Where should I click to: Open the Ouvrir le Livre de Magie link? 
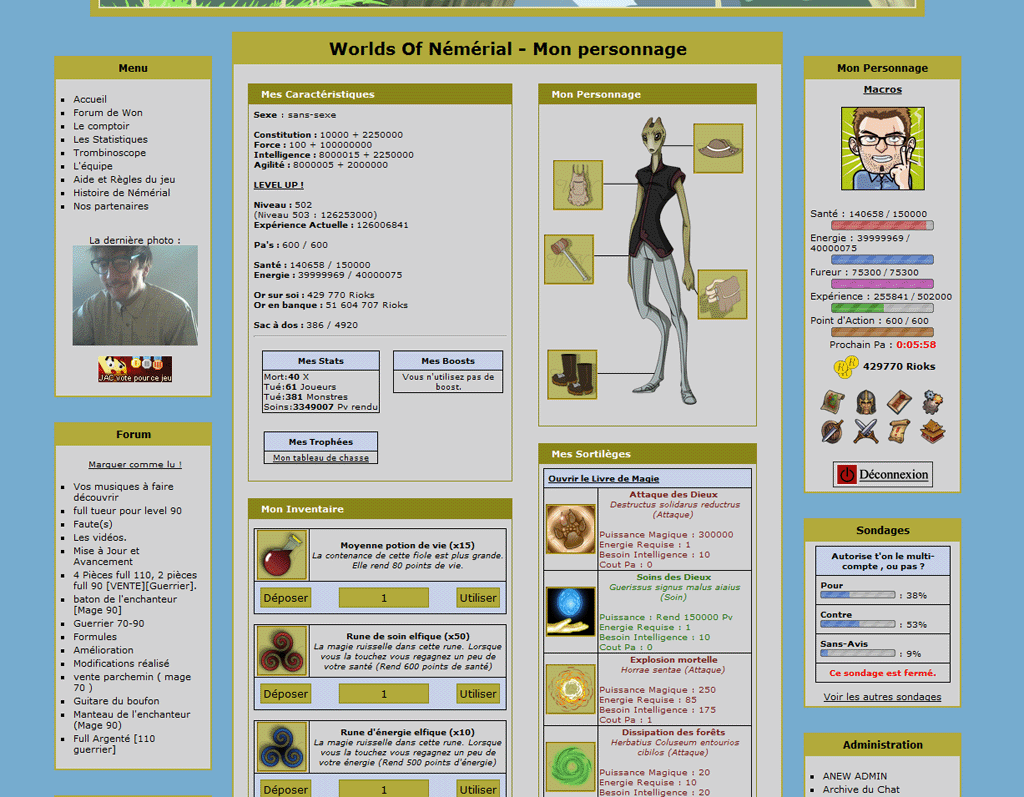click(603, 479)
